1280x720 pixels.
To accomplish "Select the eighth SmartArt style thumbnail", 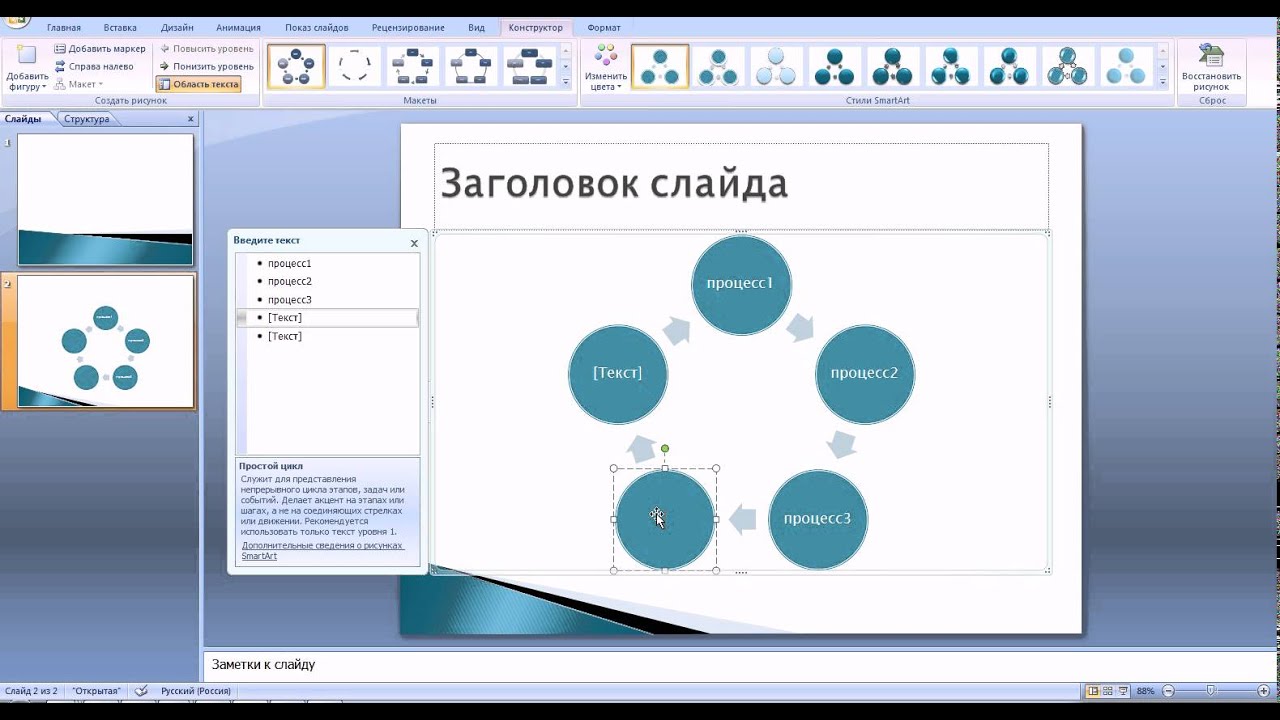I will [1068, 66].
